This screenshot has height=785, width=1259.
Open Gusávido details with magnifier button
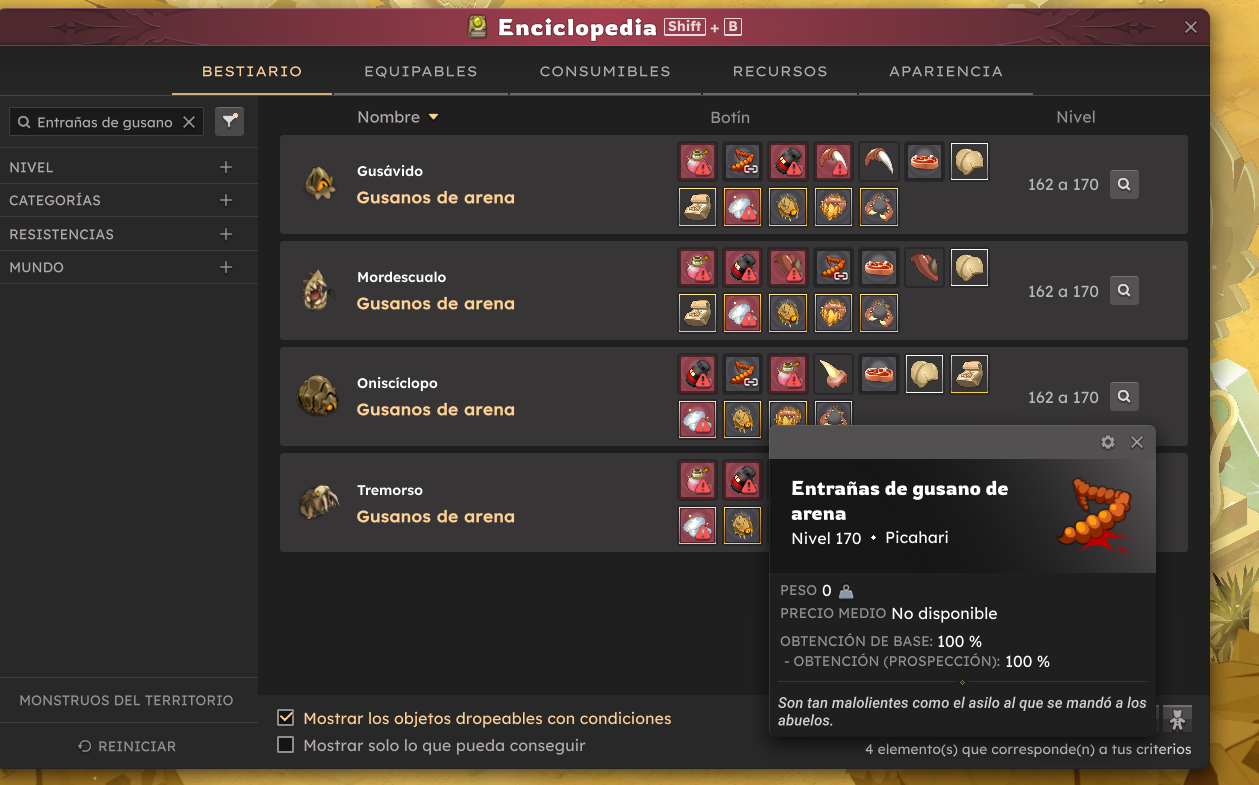[1124, 184]
